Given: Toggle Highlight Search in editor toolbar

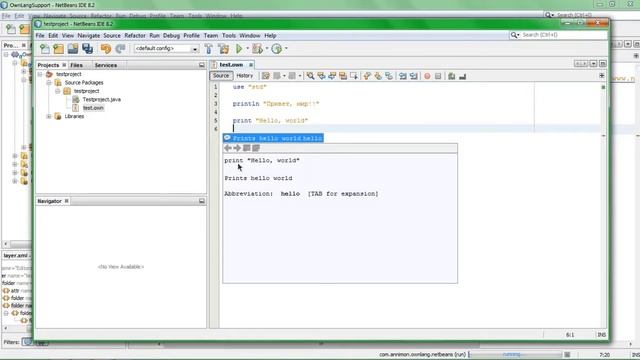Looking at the screenshot, I should coord(343,76).
